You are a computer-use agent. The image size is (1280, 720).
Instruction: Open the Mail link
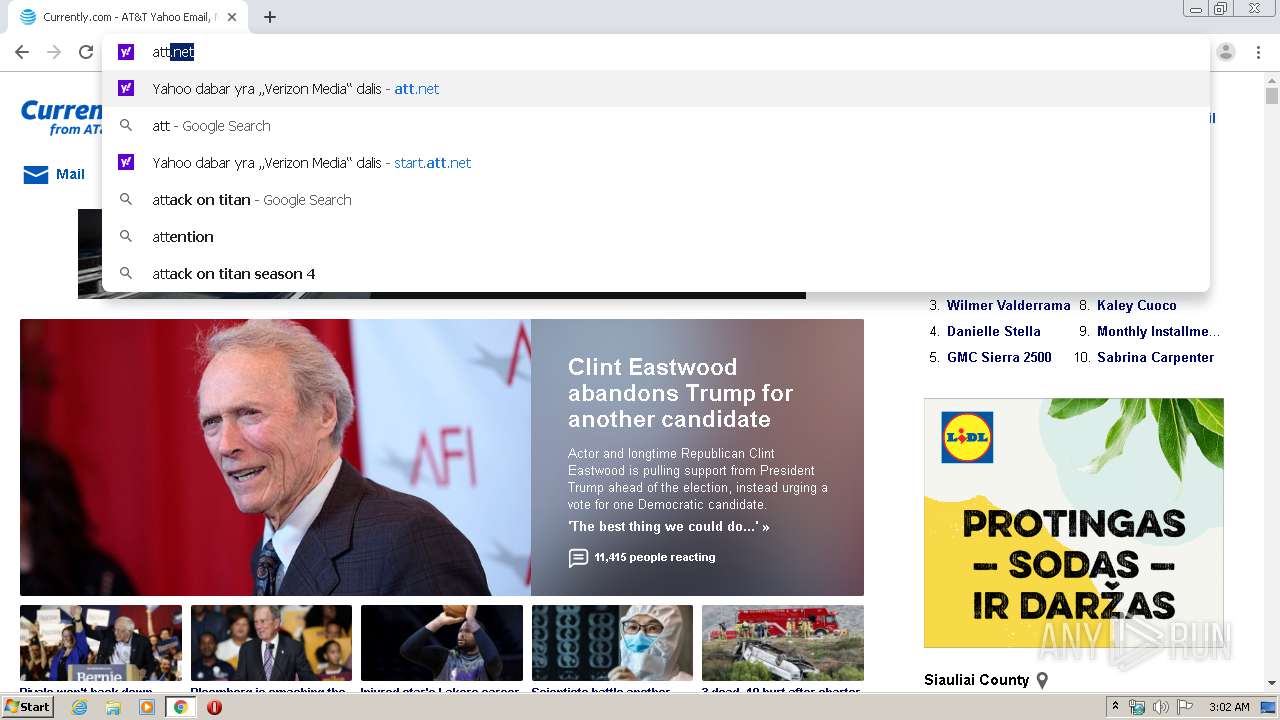[70, 174]
